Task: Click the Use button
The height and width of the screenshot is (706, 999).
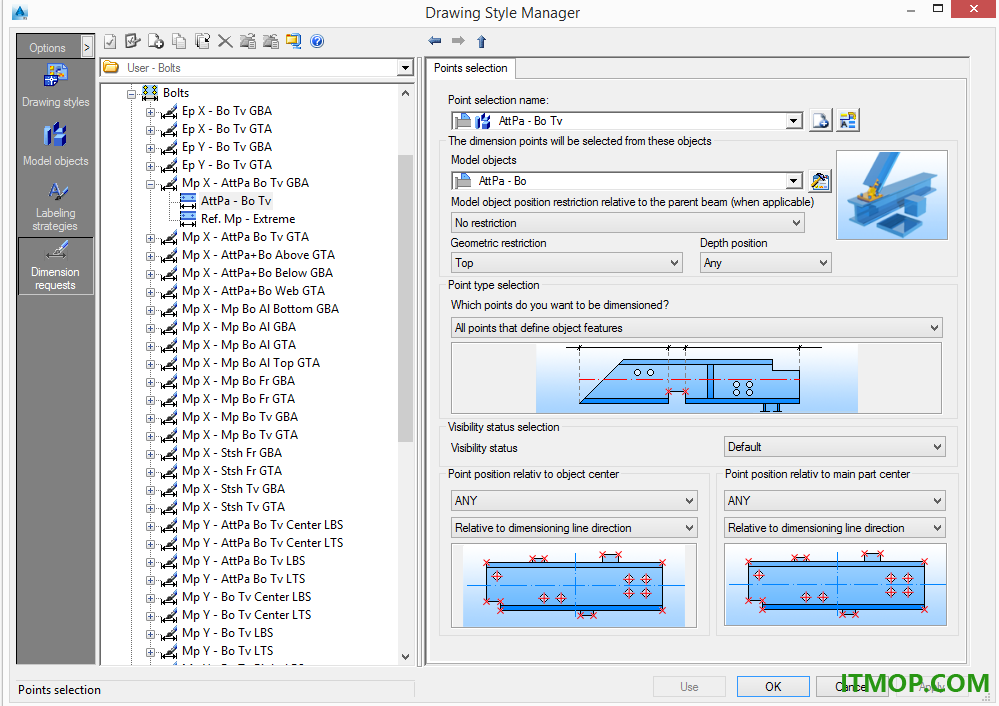Action: [689, 686]
